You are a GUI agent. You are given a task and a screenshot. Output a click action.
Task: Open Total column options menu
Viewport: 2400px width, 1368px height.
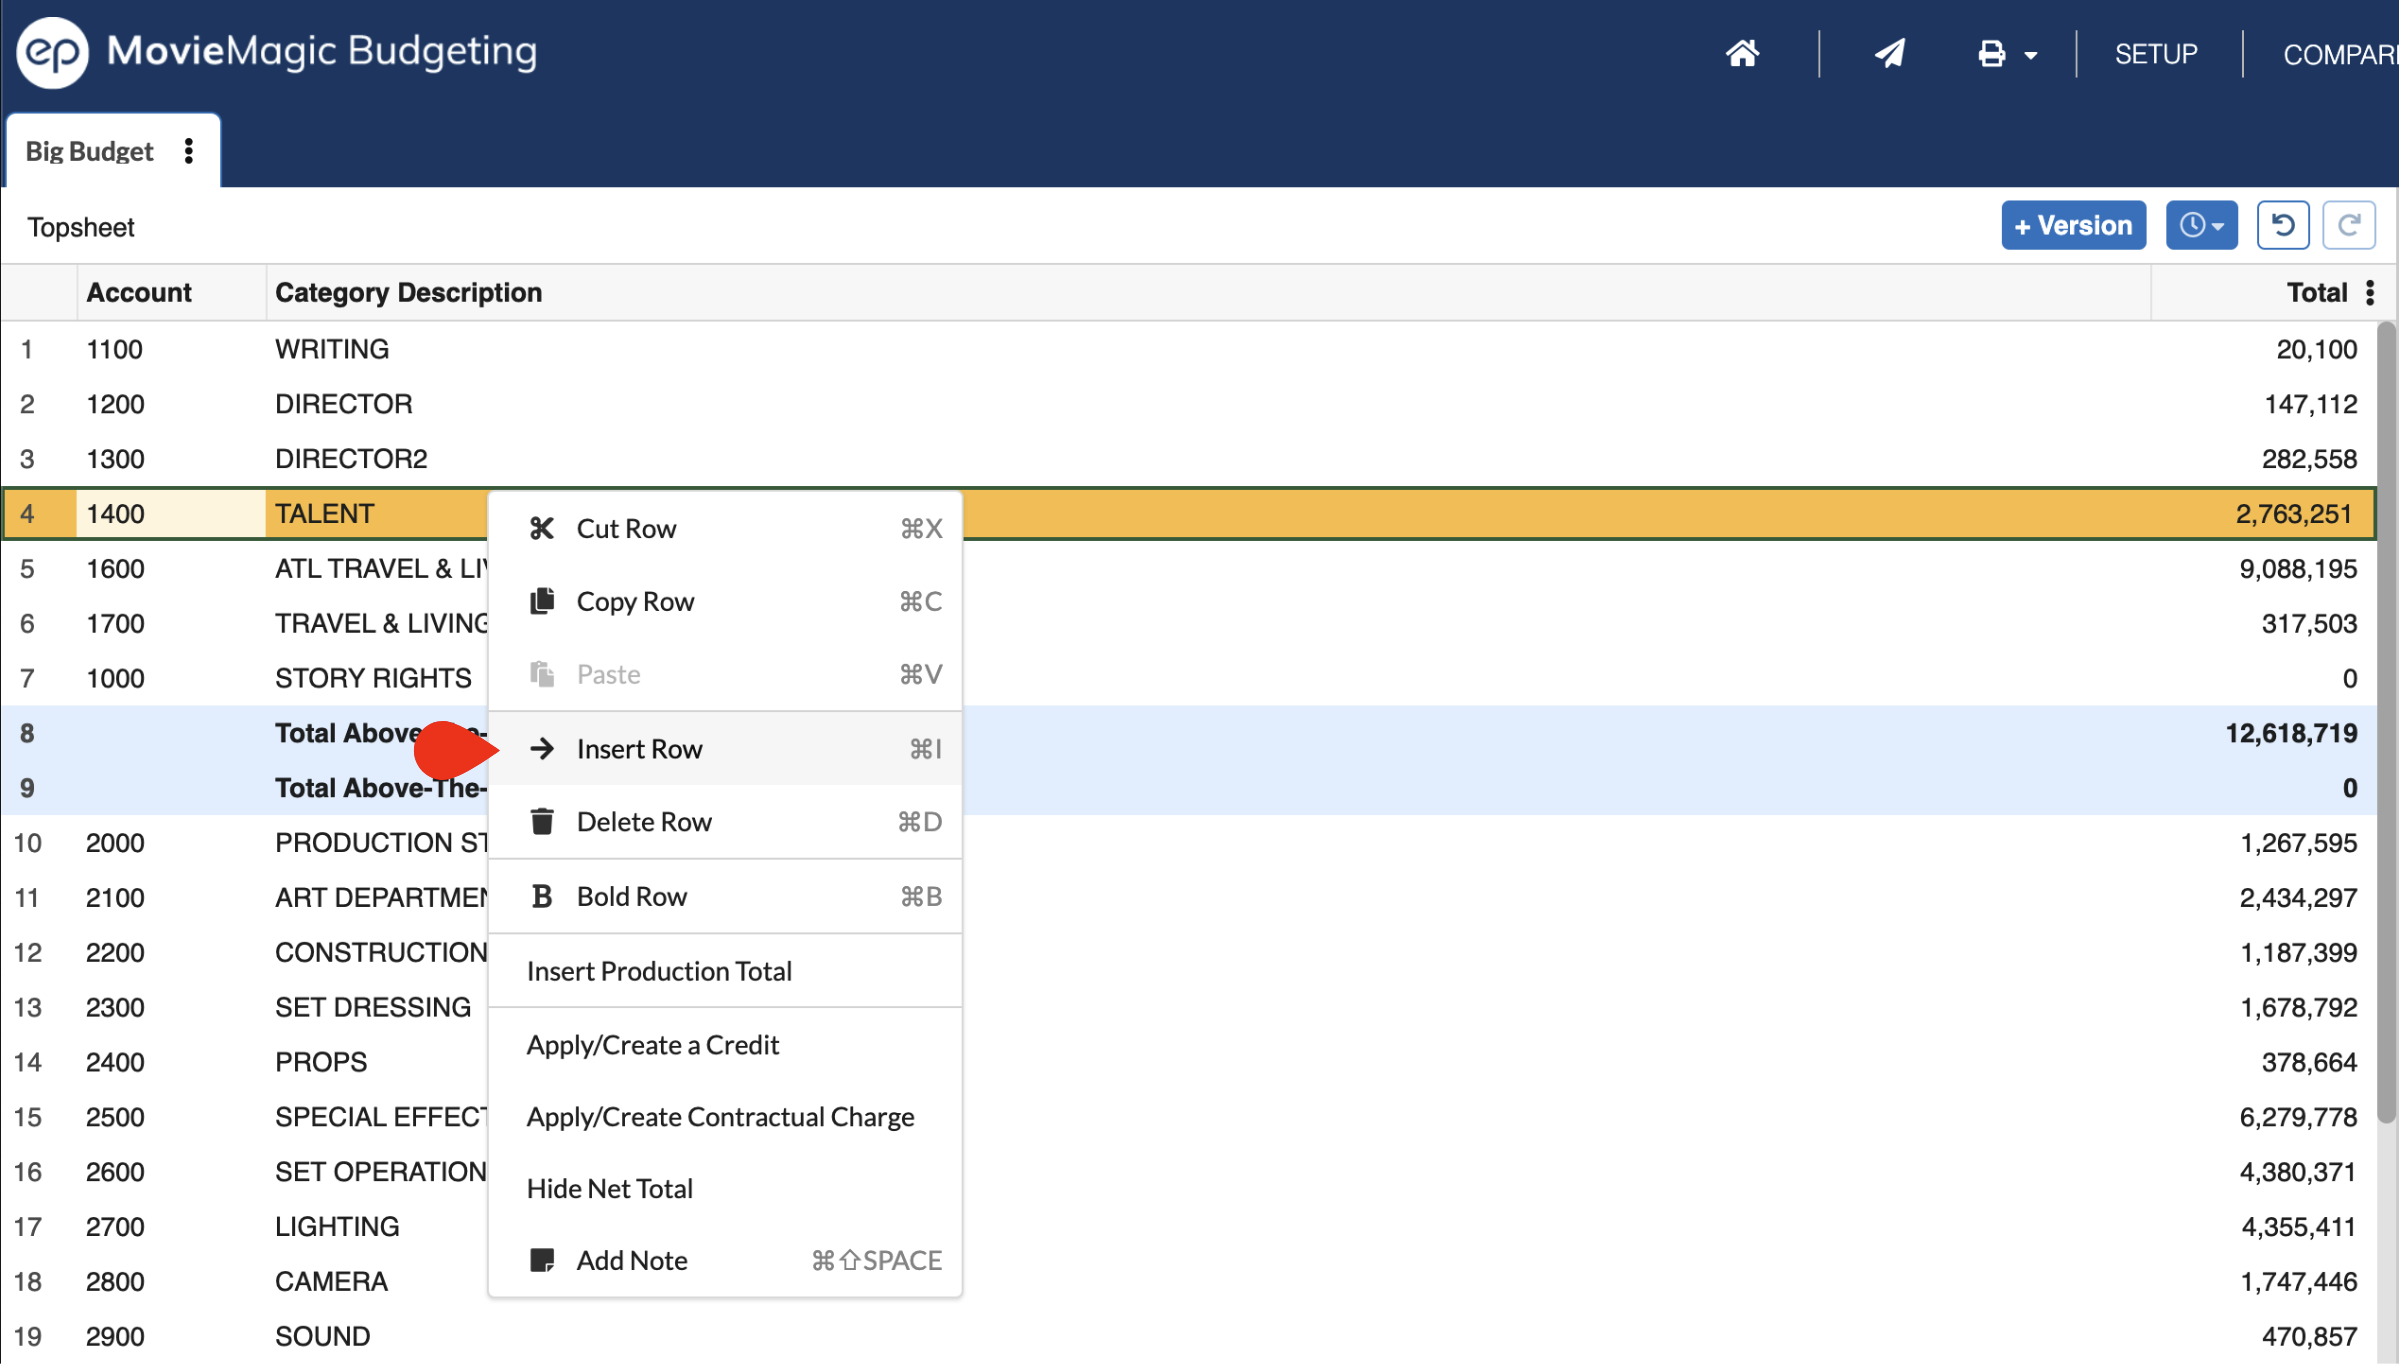pyautogui.click(x=2370, y=293)
